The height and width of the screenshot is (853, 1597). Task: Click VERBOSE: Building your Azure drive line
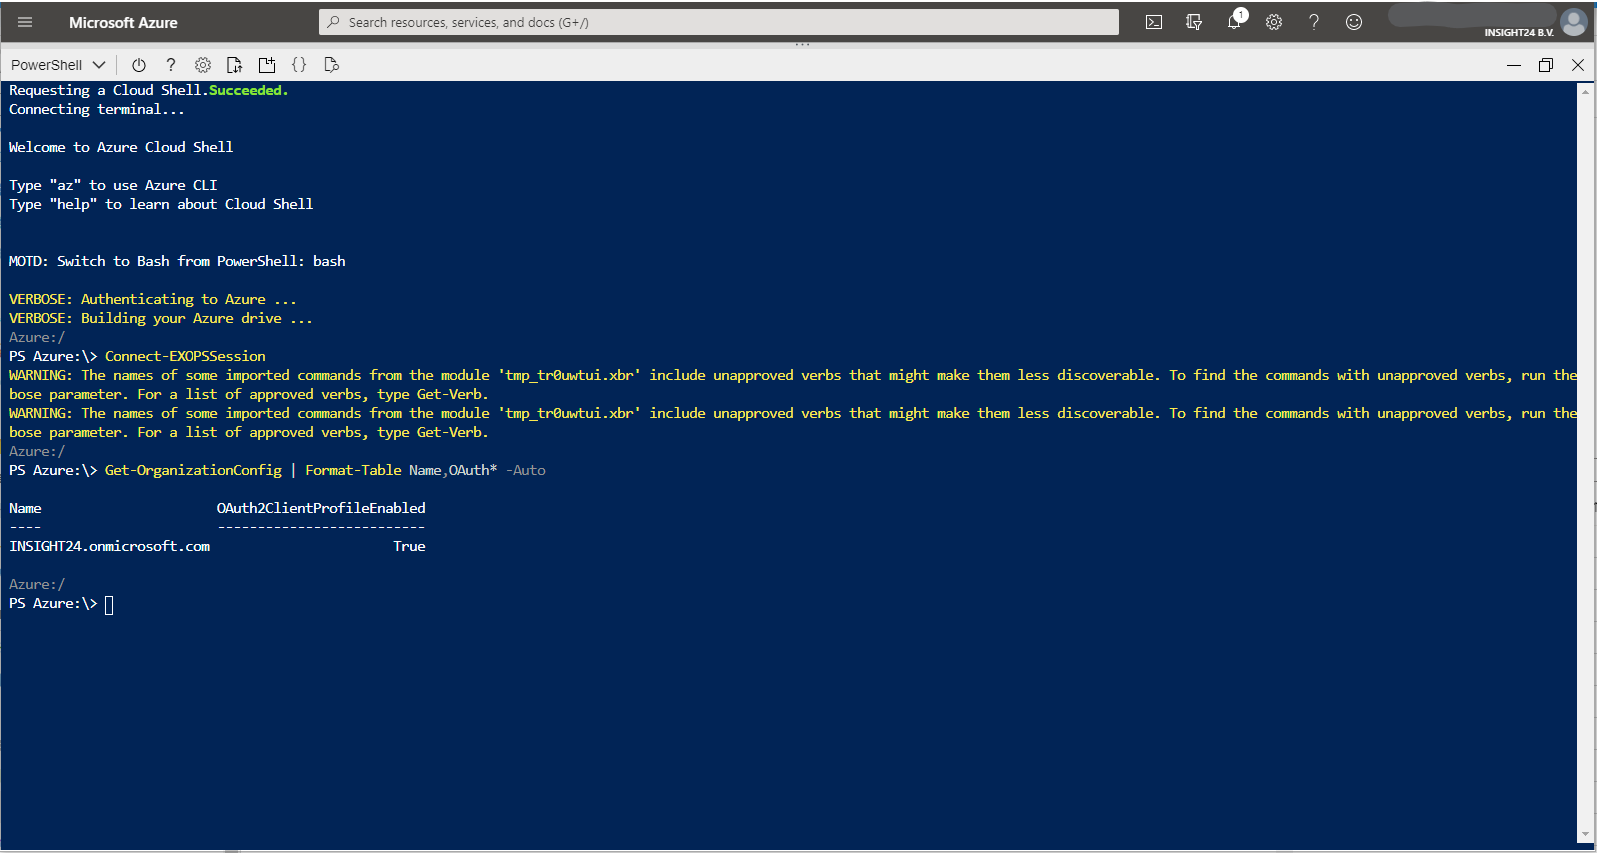[161, 318]
